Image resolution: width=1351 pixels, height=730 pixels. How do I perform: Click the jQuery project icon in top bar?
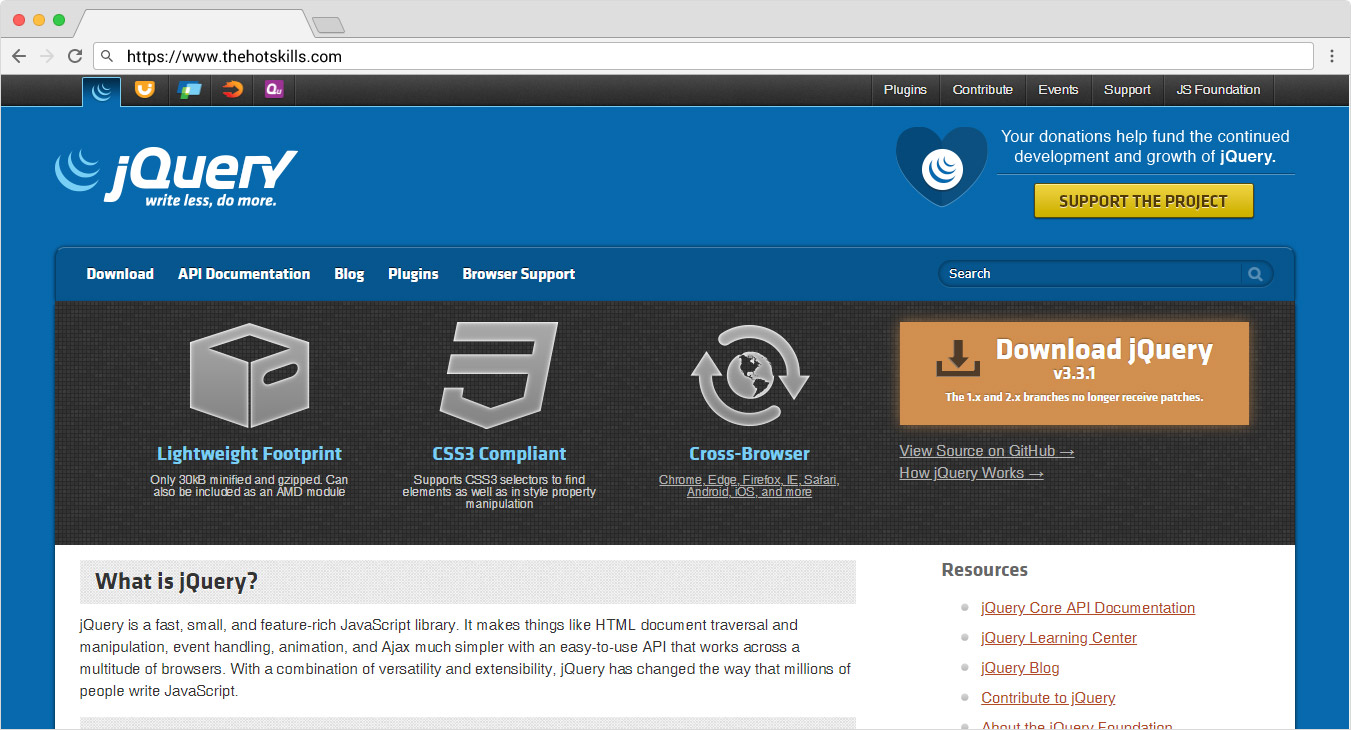[101, 91]
